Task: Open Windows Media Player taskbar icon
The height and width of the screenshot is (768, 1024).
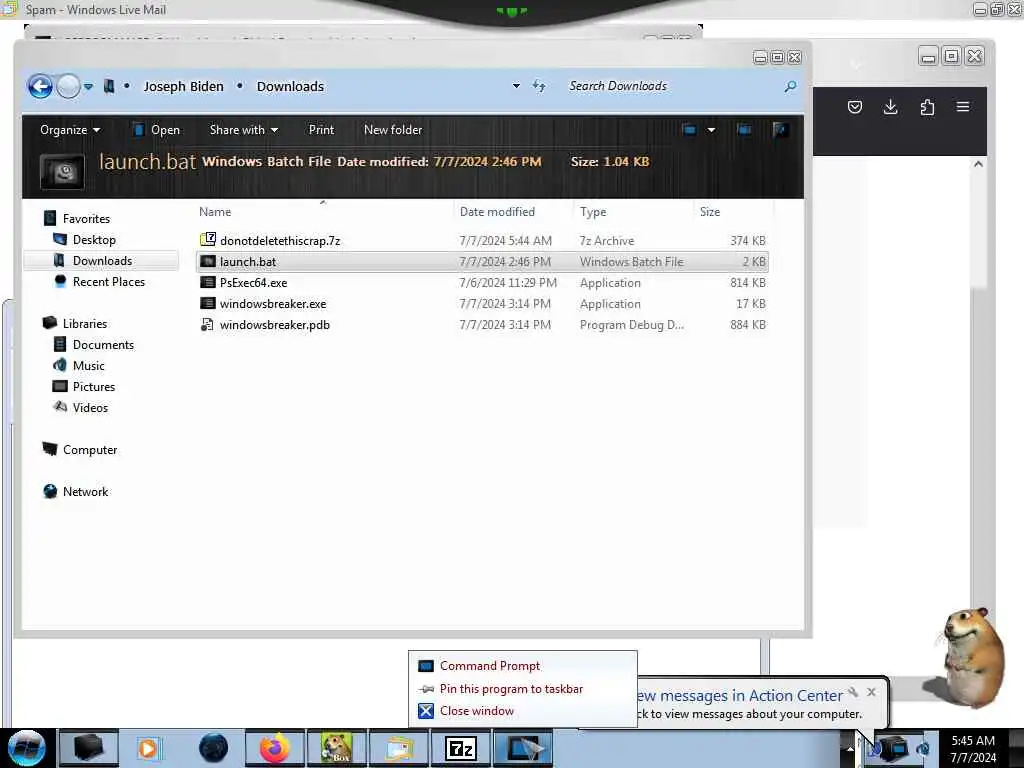Action: click(149, 748)
